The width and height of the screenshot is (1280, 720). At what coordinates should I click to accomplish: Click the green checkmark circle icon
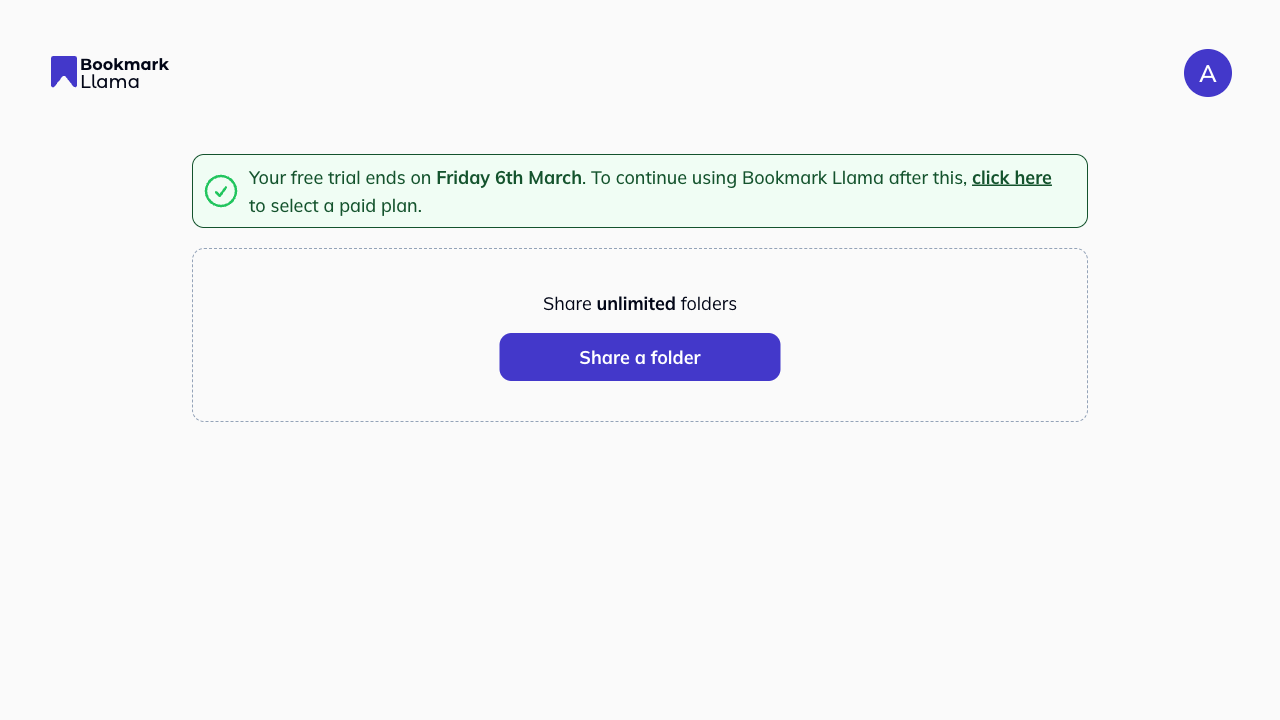point(221,191)
